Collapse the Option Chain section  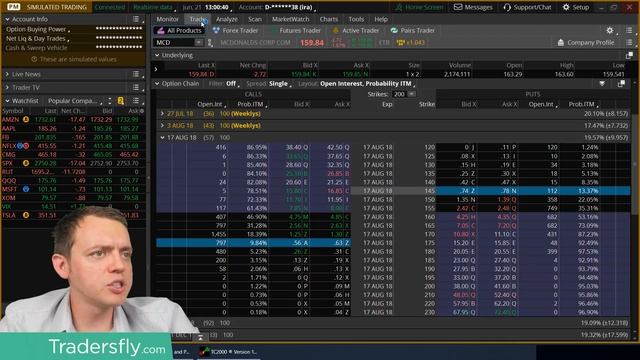click(x=157, y=84)
